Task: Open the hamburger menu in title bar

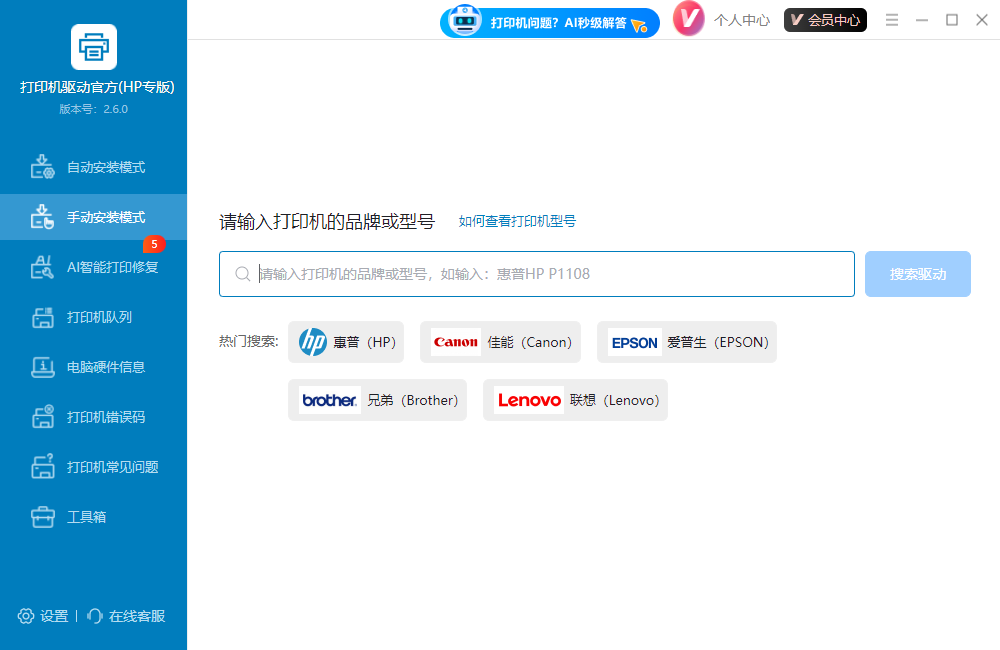Action: pos(892,20)
